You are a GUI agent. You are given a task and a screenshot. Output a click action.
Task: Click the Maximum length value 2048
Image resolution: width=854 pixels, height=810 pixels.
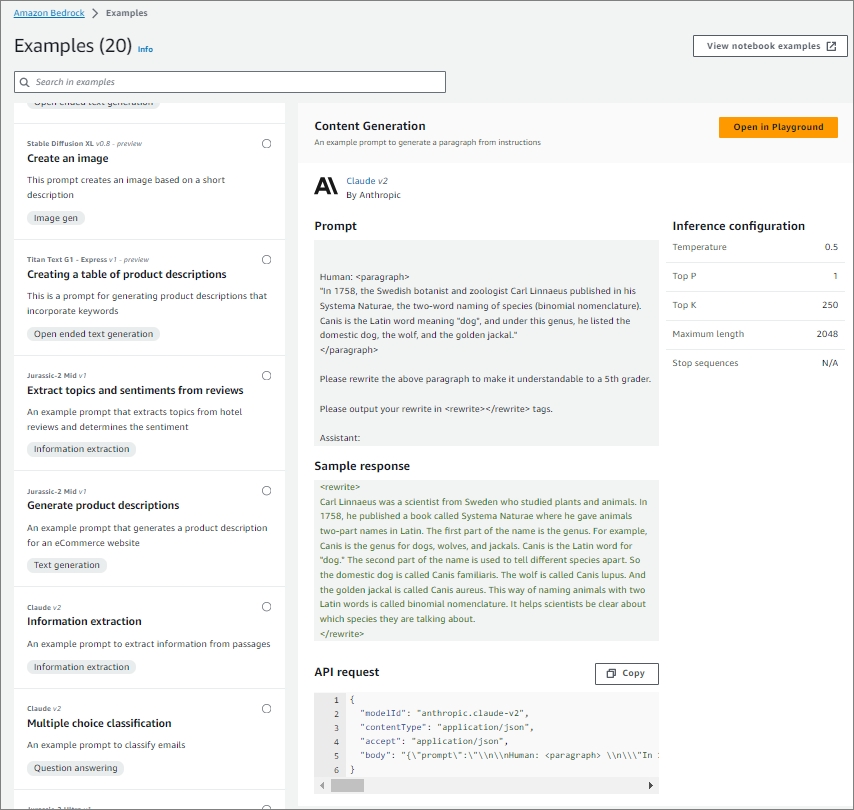tap(827, 334)
